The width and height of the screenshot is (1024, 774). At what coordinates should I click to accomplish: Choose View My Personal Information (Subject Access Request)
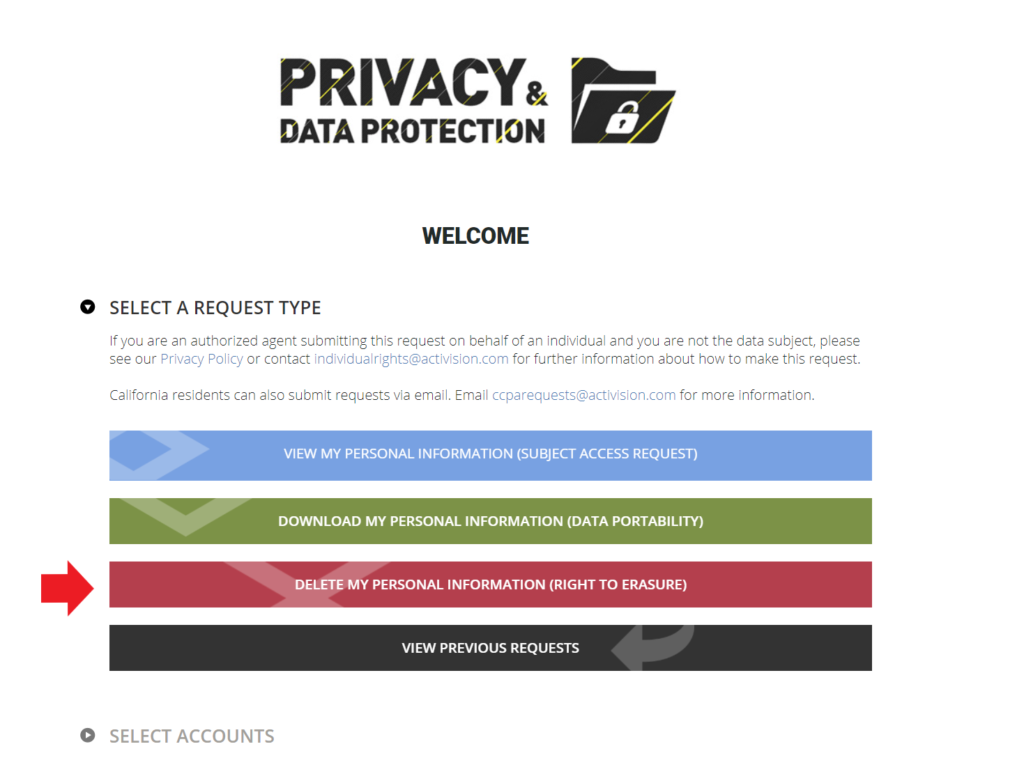pos(490,454)
